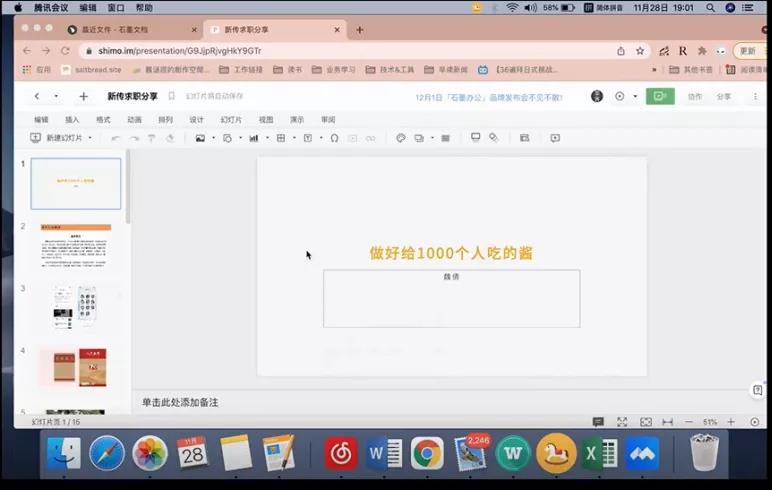772x490 pixels.
Task: Click the green present slideshow button
Action: (659, 96)
